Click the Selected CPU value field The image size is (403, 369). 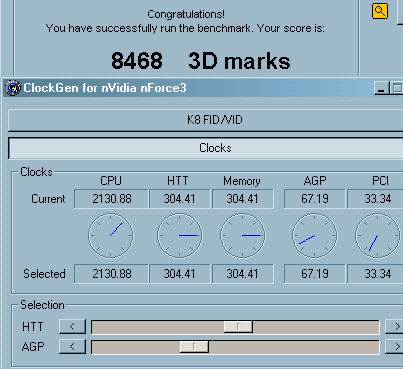tap(111, 274)
